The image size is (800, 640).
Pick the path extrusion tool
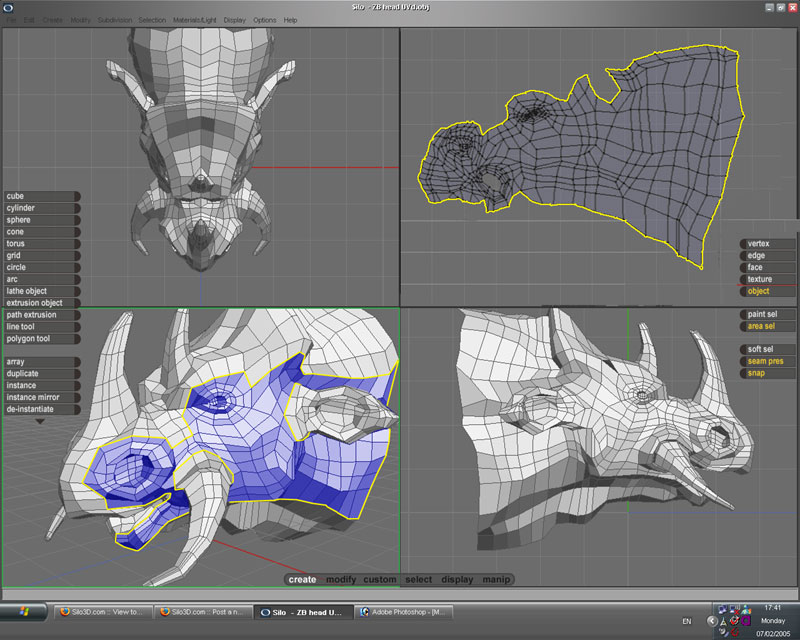40,315
